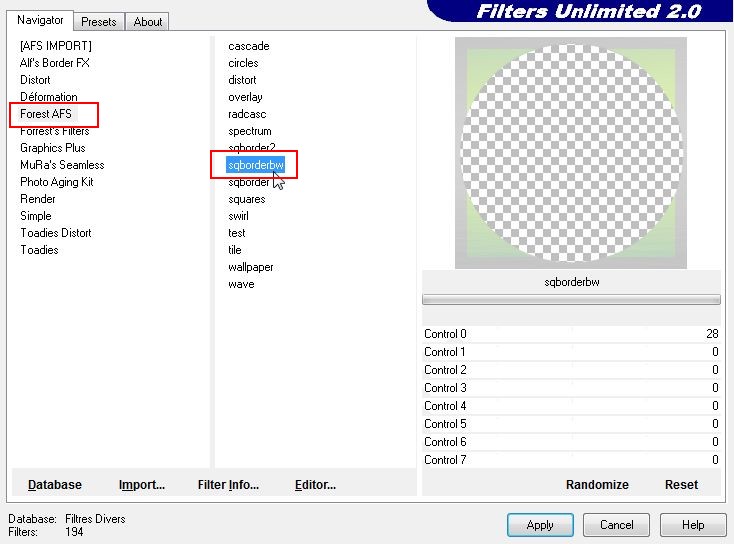Choose the test filter
734x544 pixels.
tap(236, 233)
